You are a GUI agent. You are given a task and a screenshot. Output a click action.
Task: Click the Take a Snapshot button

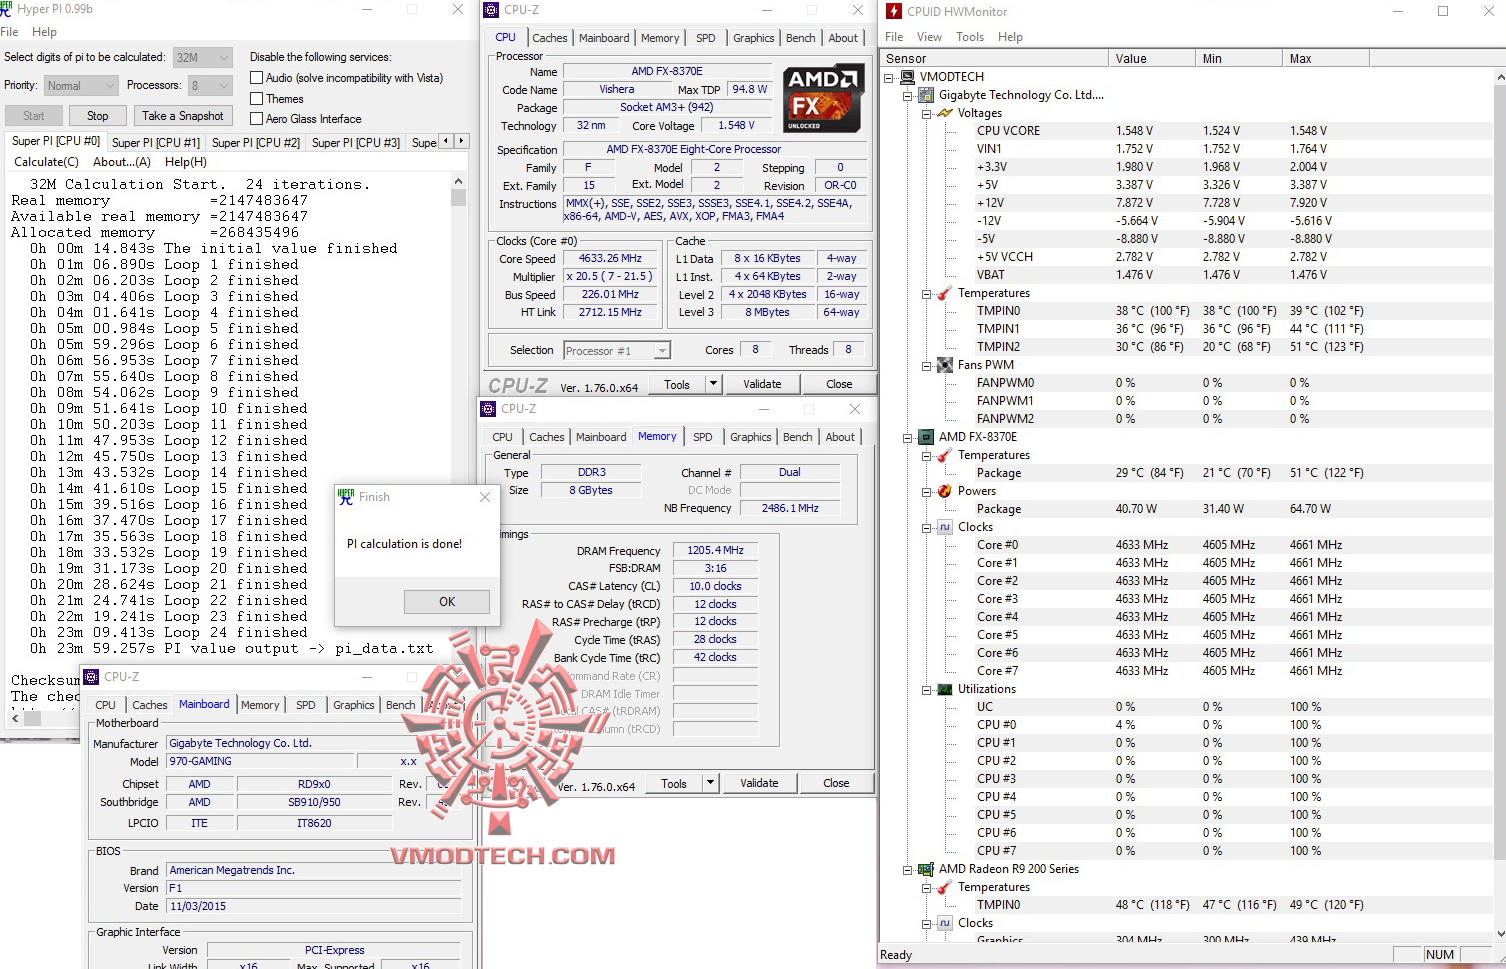(182, 116)
